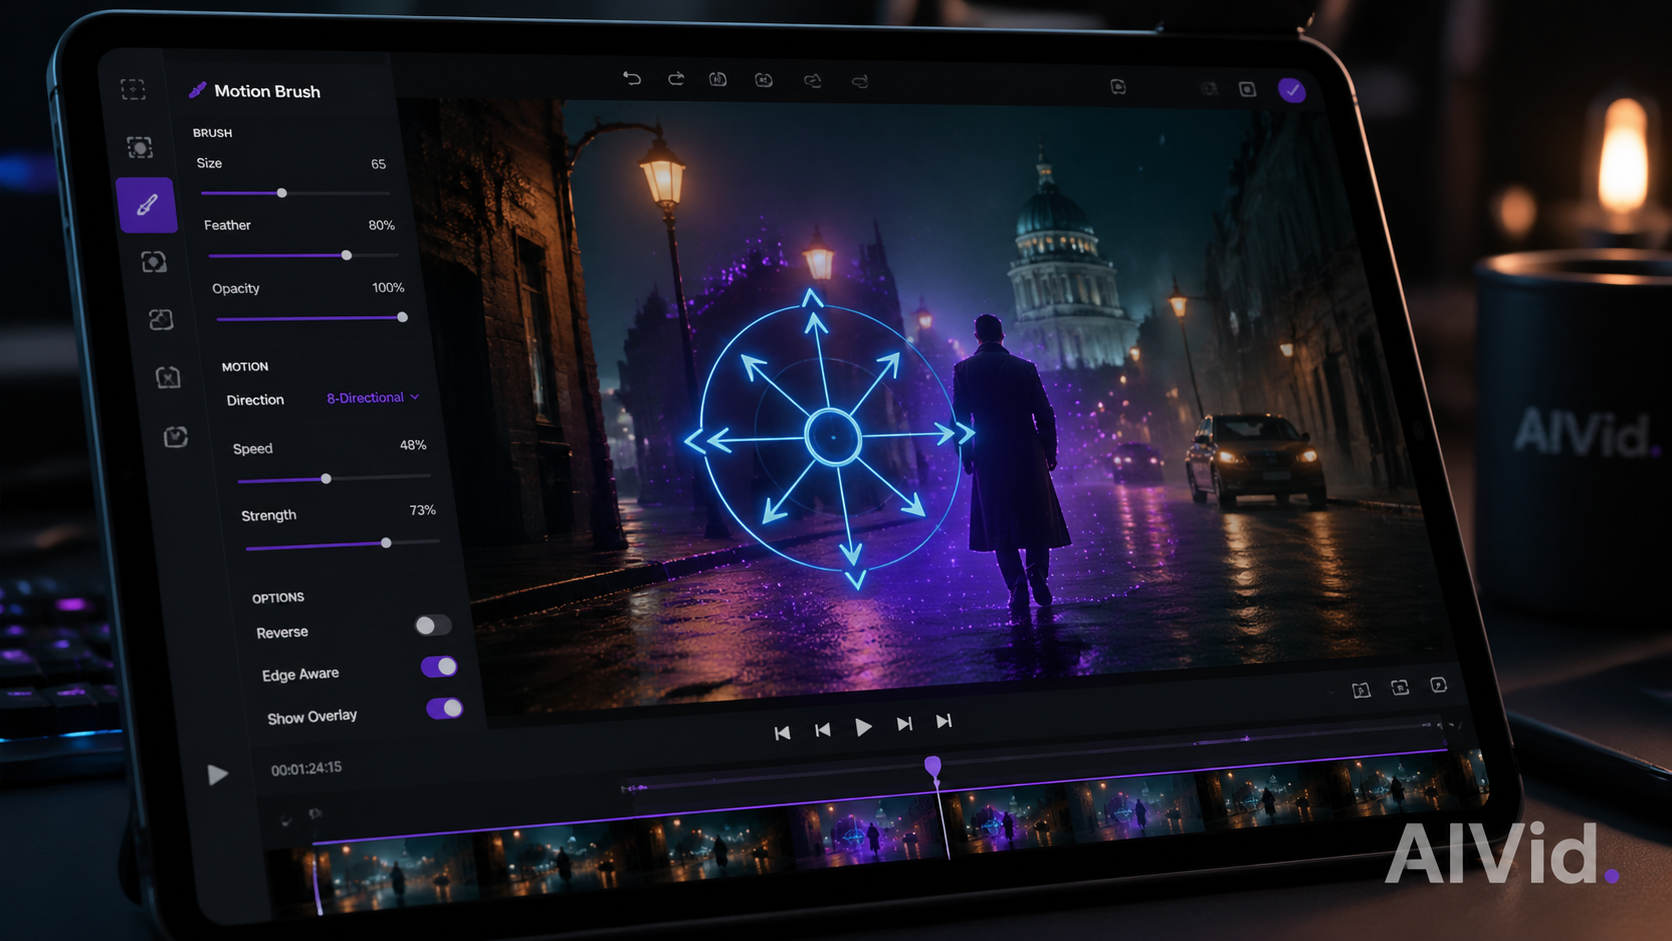Click the sixth icon in the top toolbar
This screenshot has width=1672, height=941.
click(x=860, y=81)
